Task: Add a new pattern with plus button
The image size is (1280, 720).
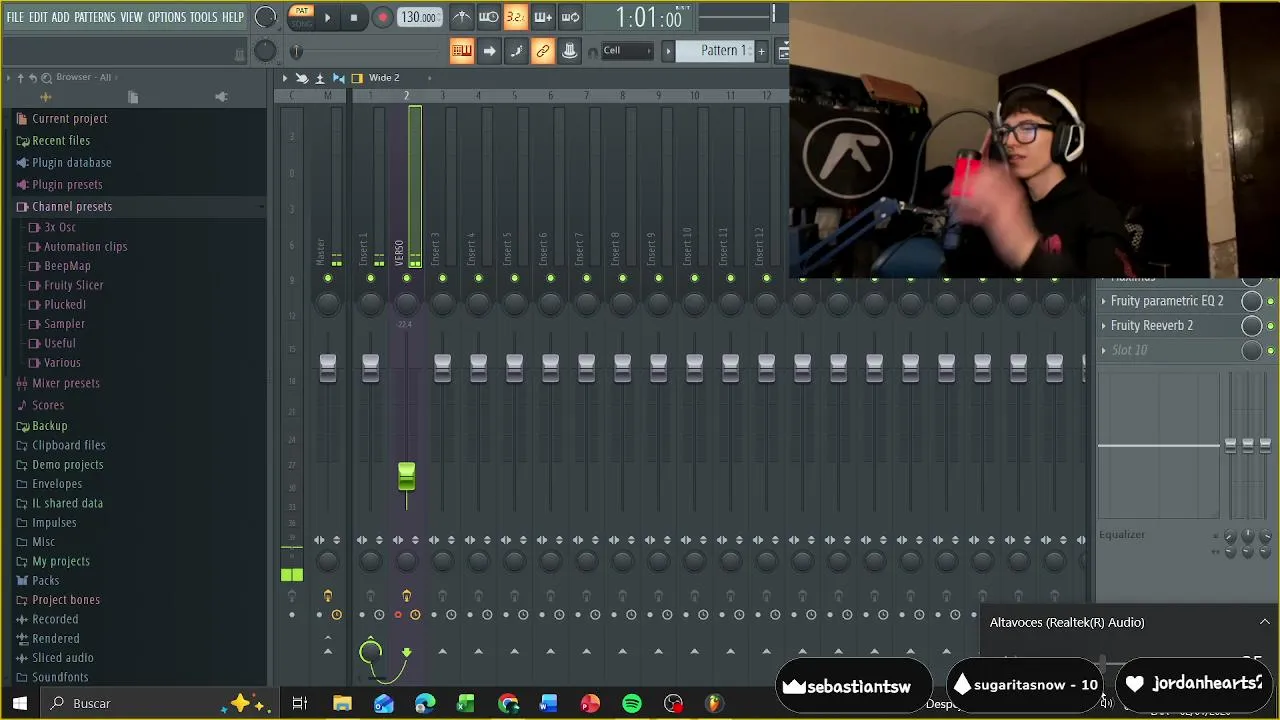Action: pyautogui.click(x=761, y=51)
